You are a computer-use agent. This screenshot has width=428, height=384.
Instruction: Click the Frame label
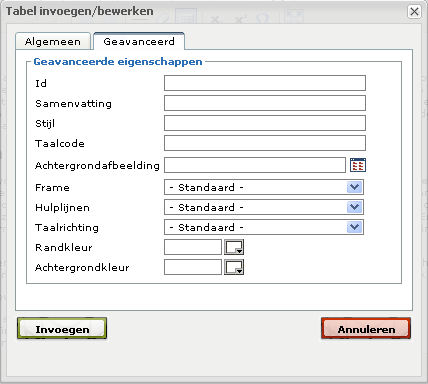pos(52,187)
